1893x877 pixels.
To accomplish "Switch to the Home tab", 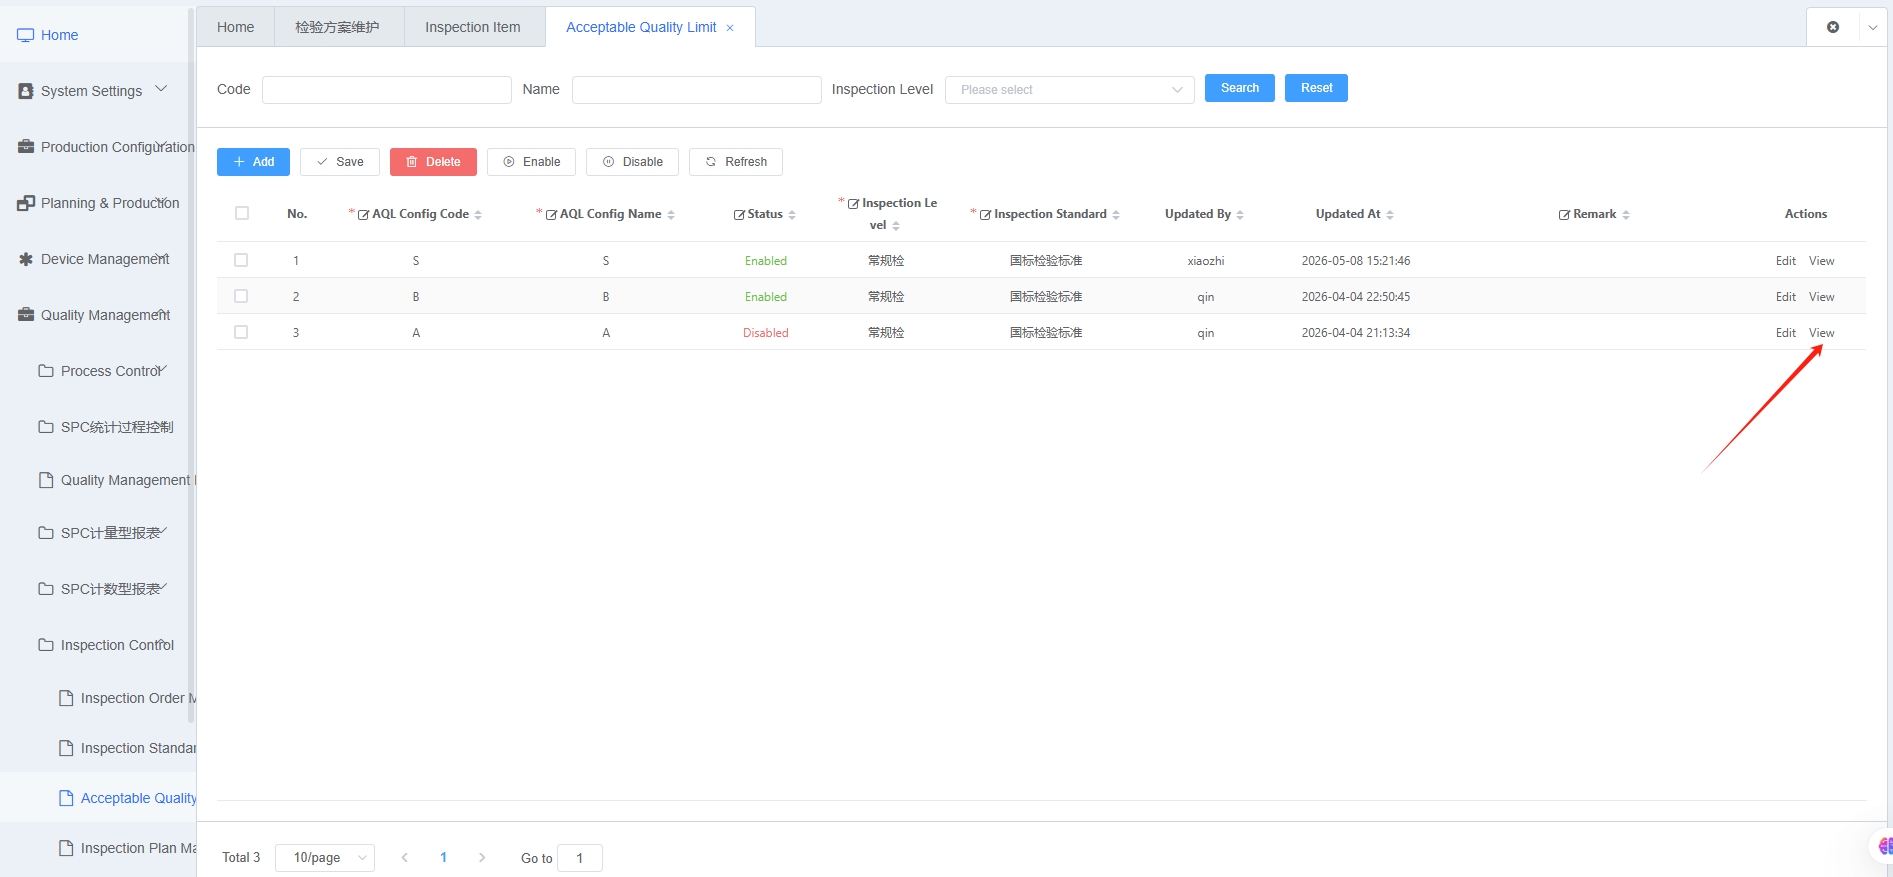I will 236,27.
